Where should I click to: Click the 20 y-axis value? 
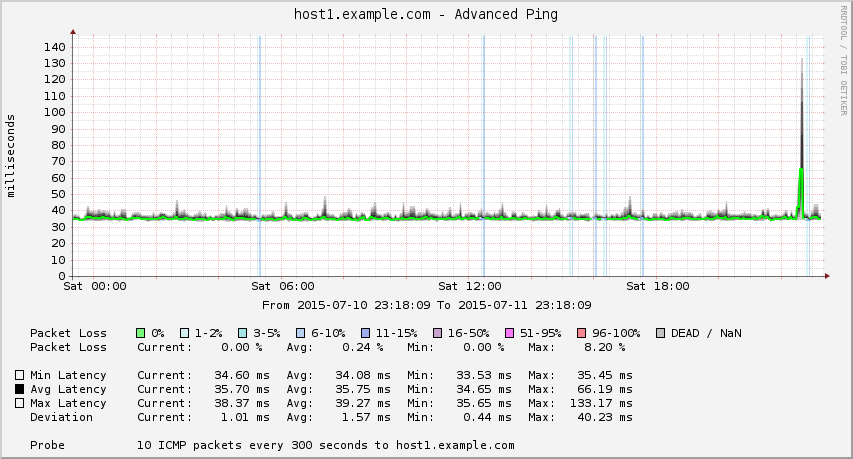(x=58, y=244)
